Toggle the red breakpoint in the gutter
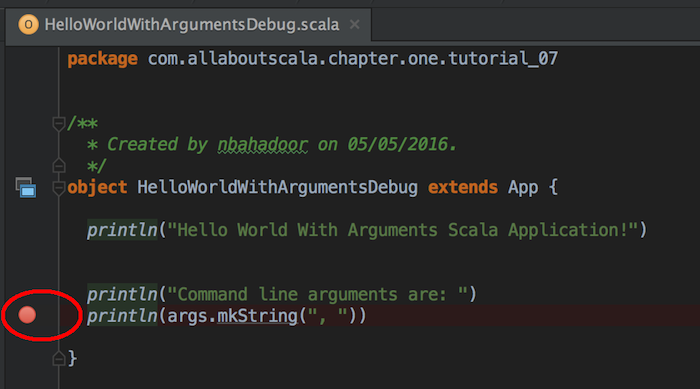 coord(27,315)
